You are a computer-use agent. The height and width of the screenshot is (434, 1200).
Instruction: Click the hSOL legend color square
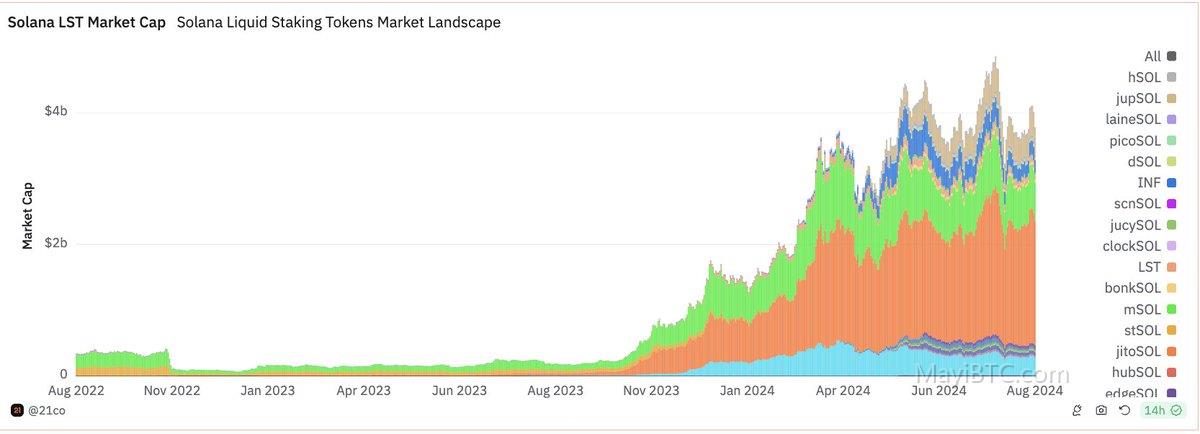(x=1172, y=77)
